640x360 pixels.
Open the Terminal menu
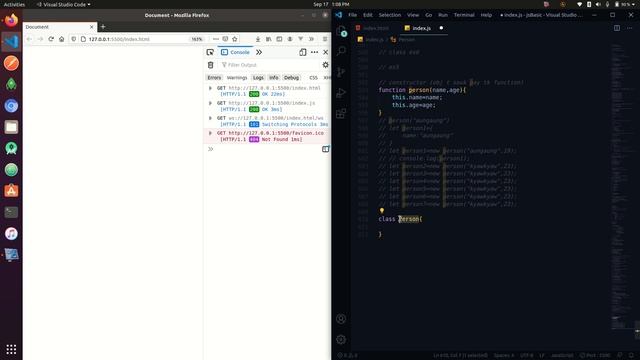click(464, 15)
